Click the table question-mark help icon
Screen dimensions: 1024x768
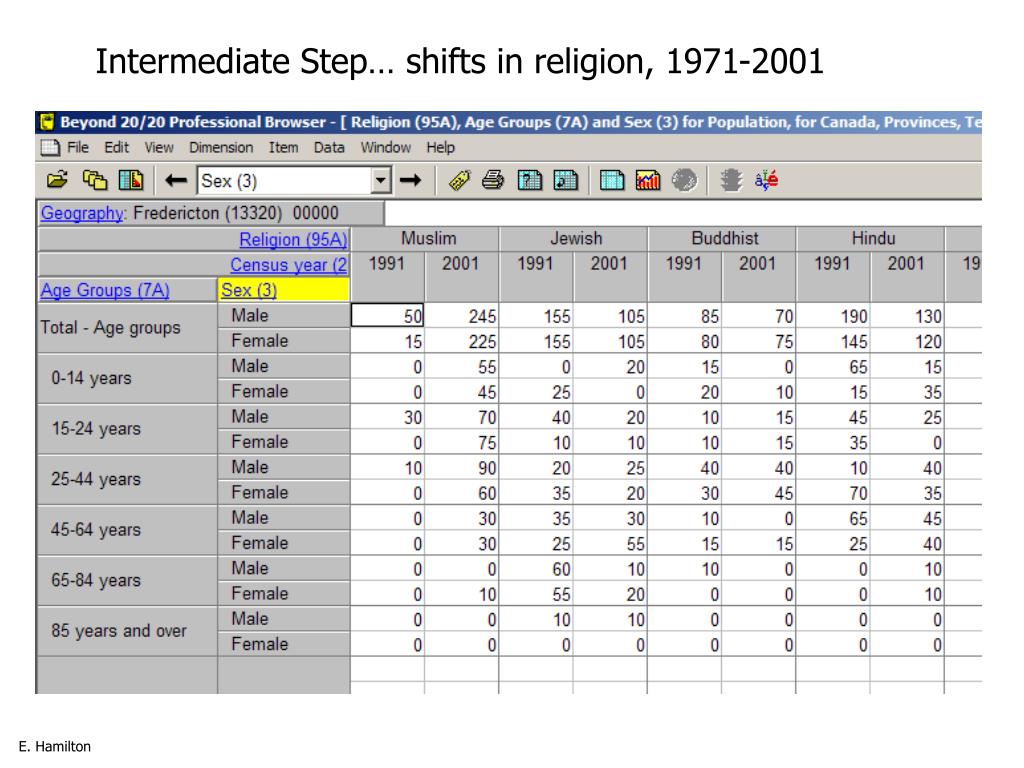(530, 180)
